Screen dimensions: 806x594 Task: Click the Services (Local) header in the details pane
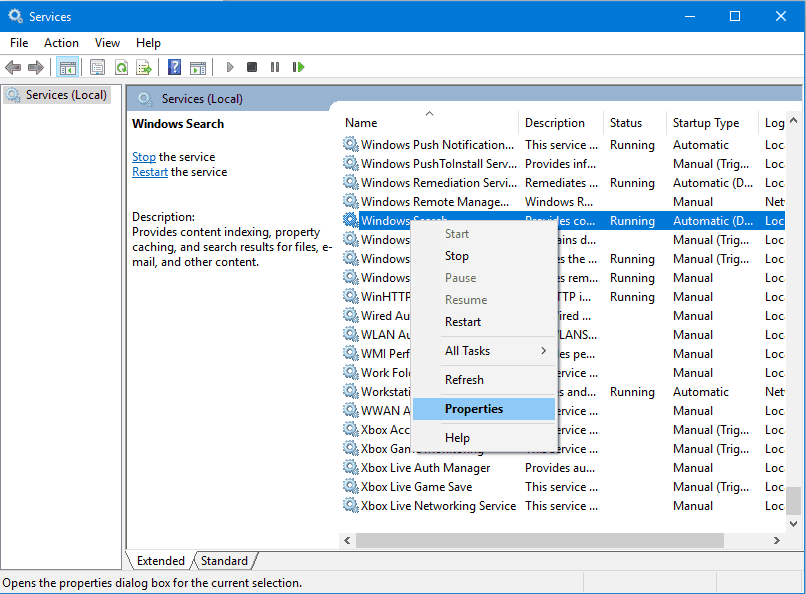tap(202, 99)
